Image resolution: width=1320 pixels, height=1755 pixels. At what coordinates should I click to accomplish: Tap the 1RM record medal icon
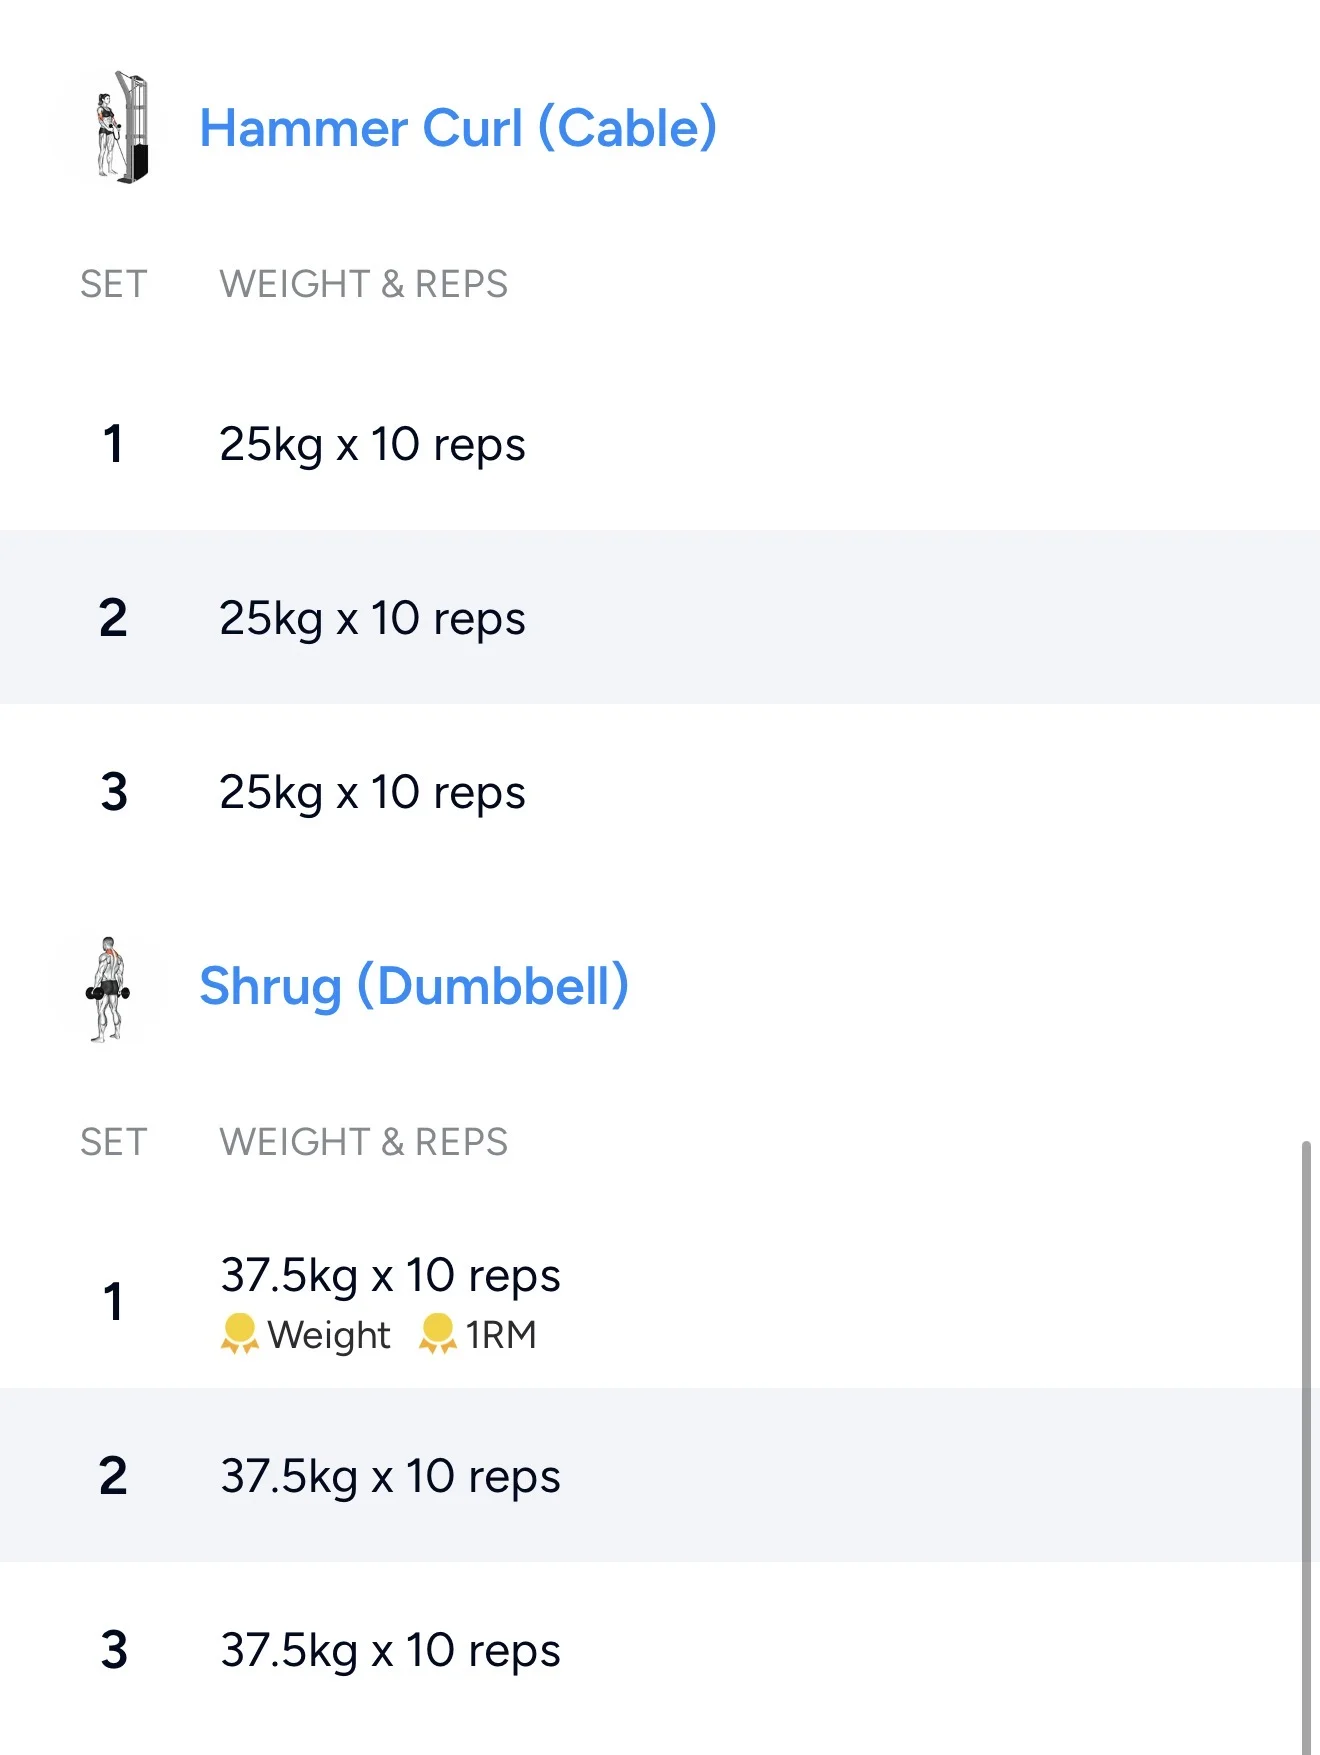coord(437,1334)
